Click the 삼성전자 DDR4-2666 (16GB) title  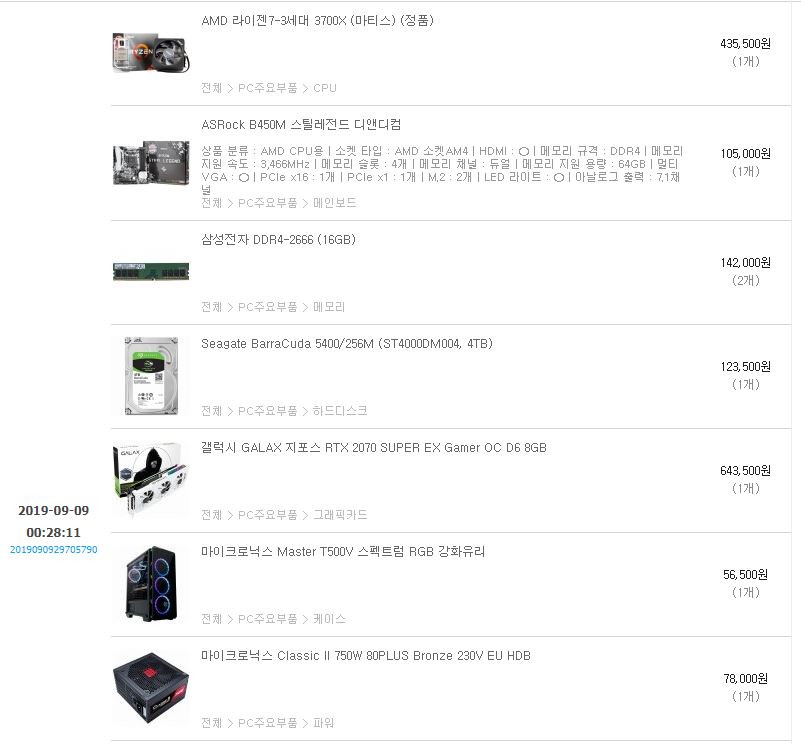(x=278, y=240)
